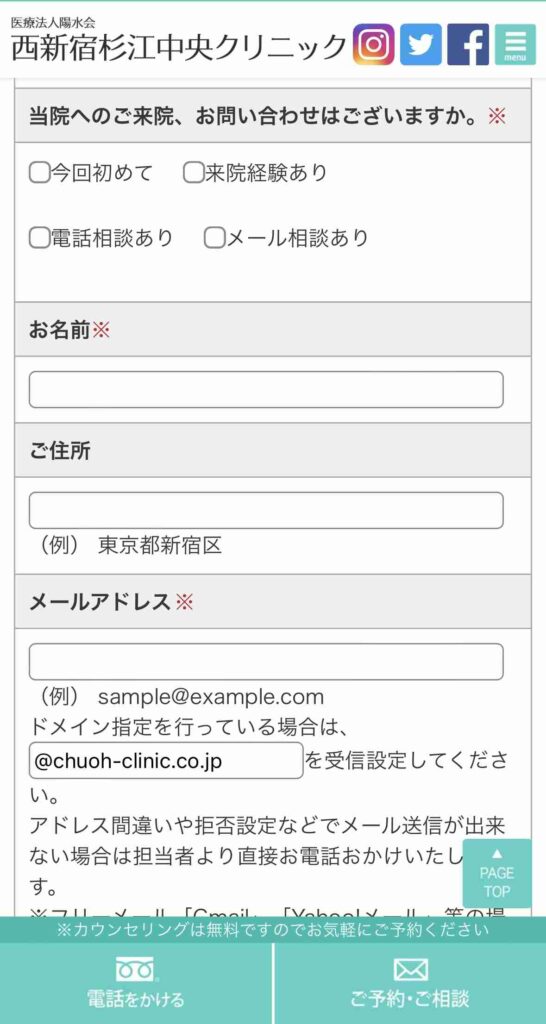Screen dimensions: 546x1024
Task: Open the hamburger menu icon
Action: (x=515, y=44)
